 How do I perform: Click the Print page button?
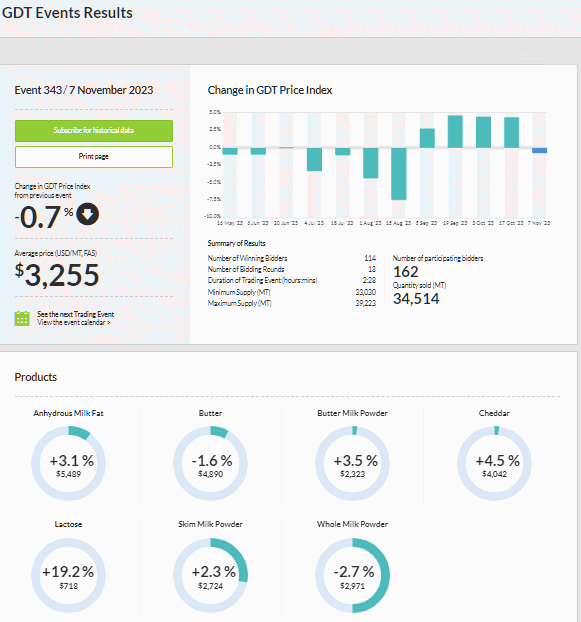[94, 157]
